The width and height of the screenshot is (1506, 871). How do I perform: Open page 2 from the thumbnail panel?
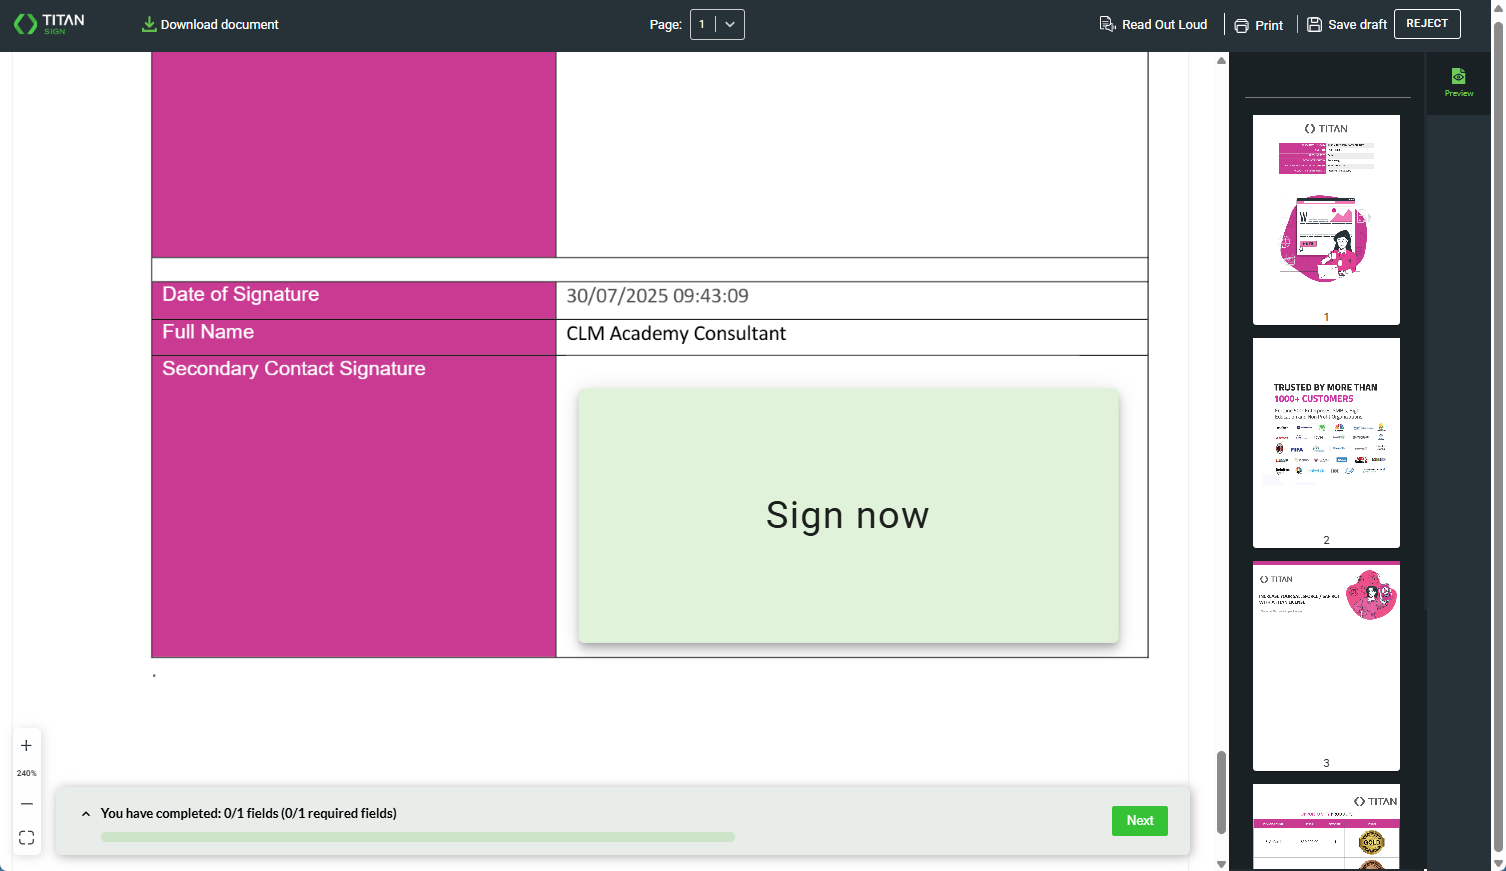(1326, 441)
